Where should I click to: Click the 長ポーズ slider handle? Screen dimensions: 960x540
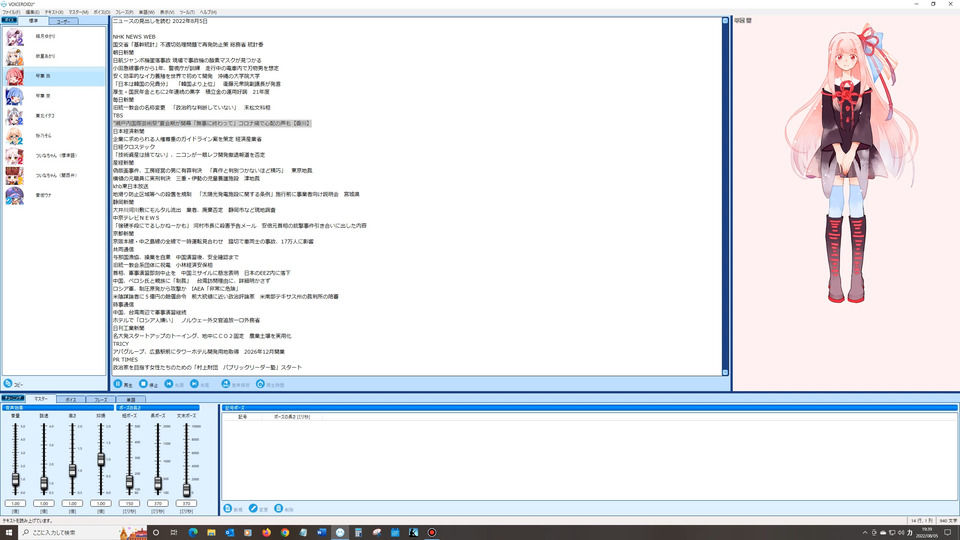tap(158, 484)
